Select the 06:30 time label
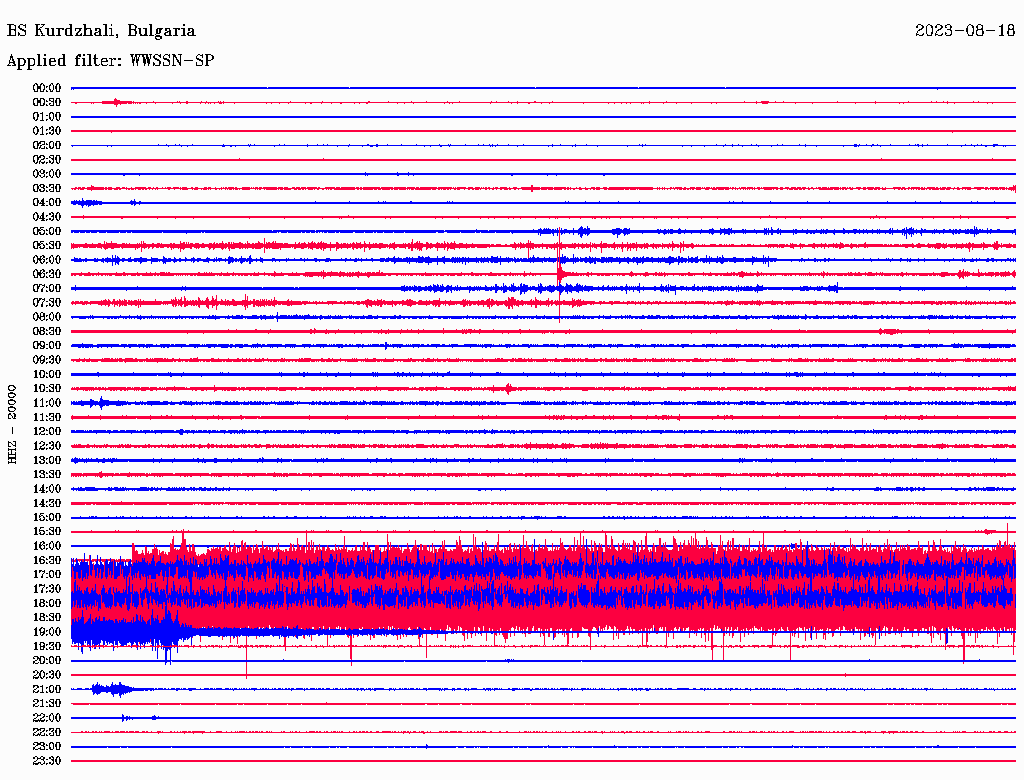 coord(47,274)
